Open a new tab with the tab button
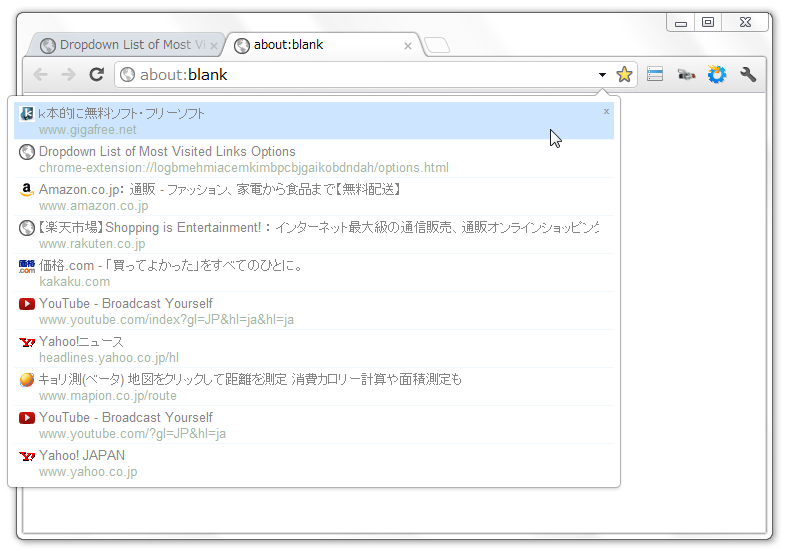This screenshot has width=788, height=551. pyautogui.click(x=437, y=45)
